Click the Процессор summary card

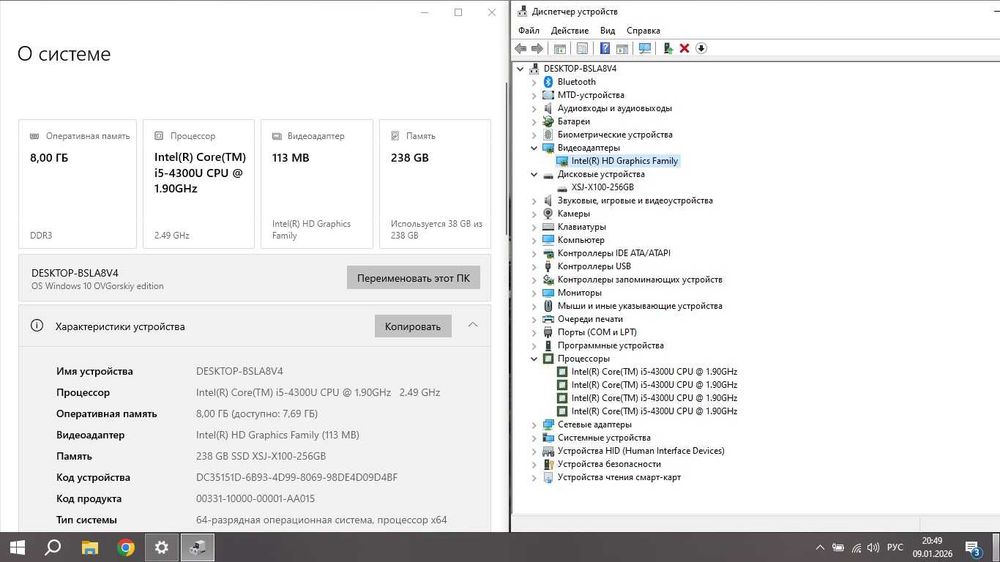(x=199, y=184)
